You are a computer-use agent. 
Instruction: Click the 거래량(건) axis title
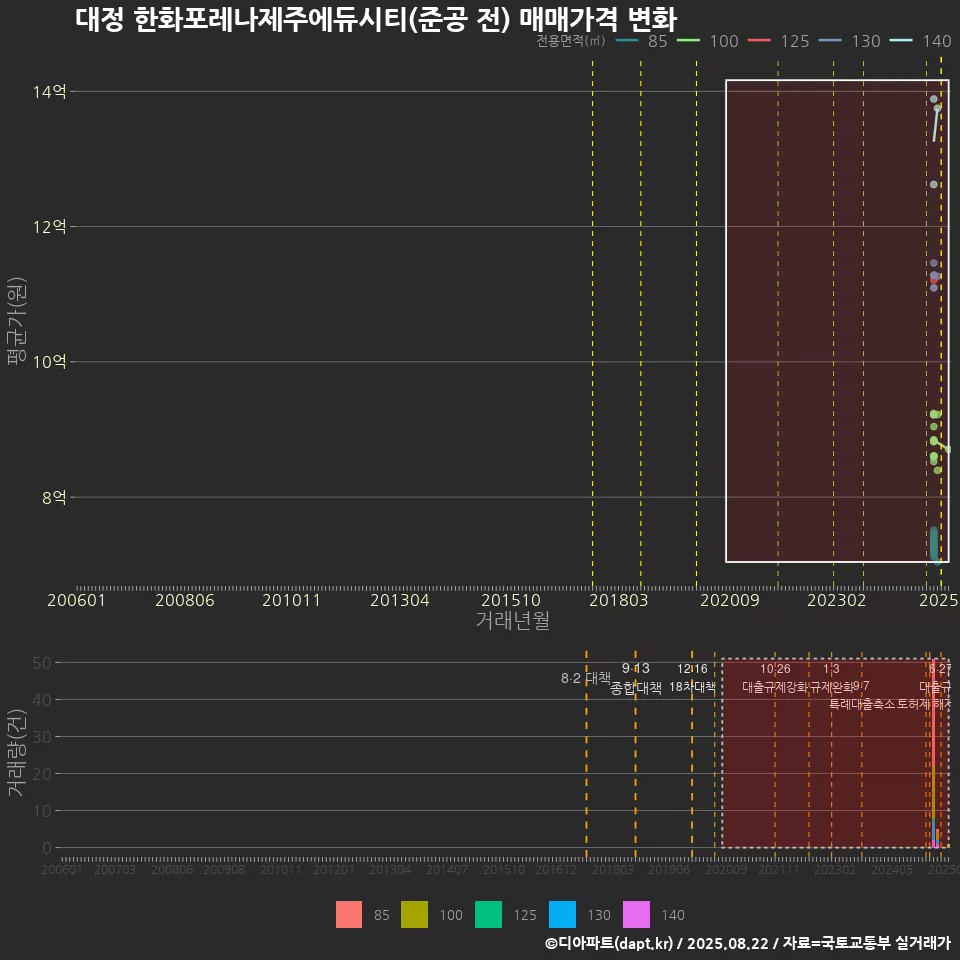(x=16, y=752)
